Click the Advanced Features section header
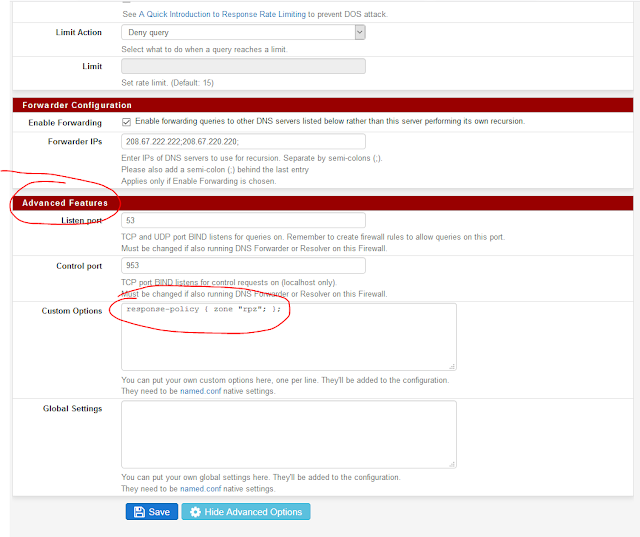Viewport: 640px width, 537px height. tap(64, 204)
